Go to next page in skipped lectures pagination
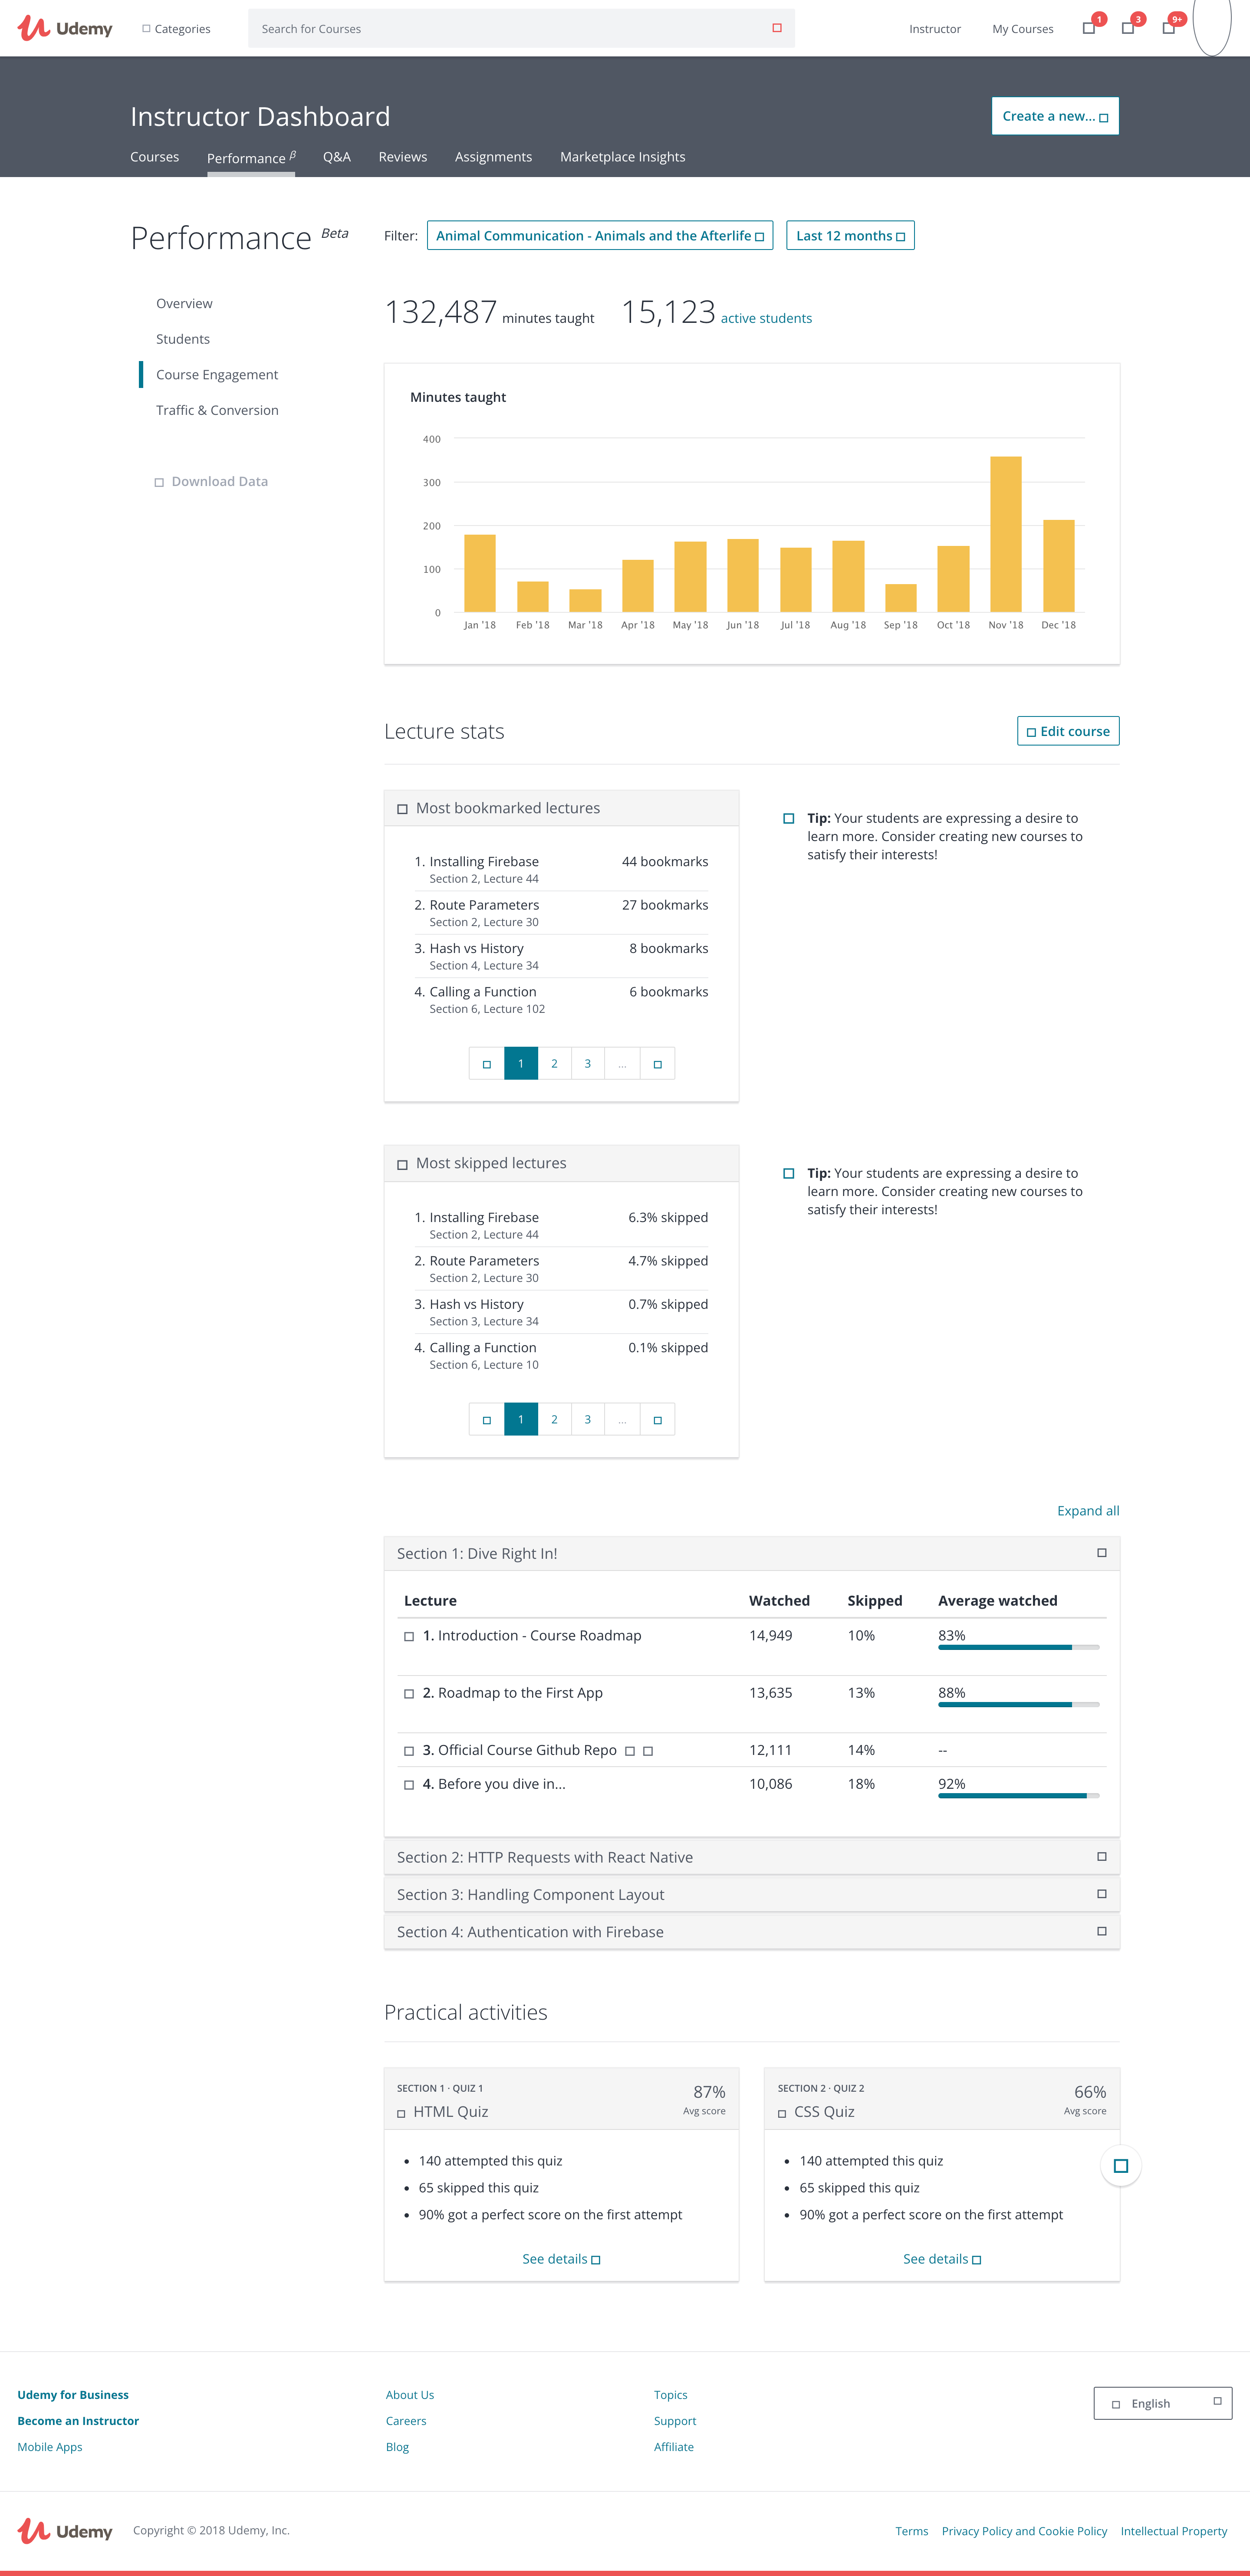 coord(657,1420)
